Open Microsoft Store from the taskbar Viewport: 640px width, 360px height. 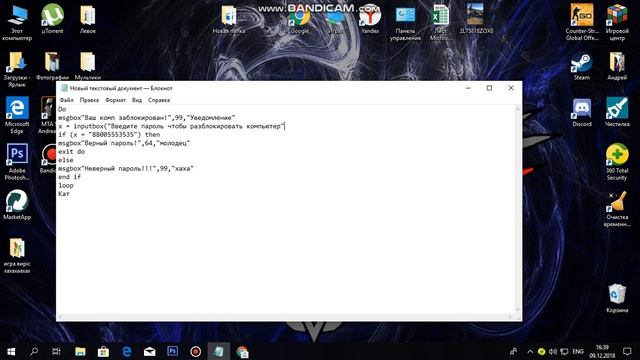(x=103, y=351)
